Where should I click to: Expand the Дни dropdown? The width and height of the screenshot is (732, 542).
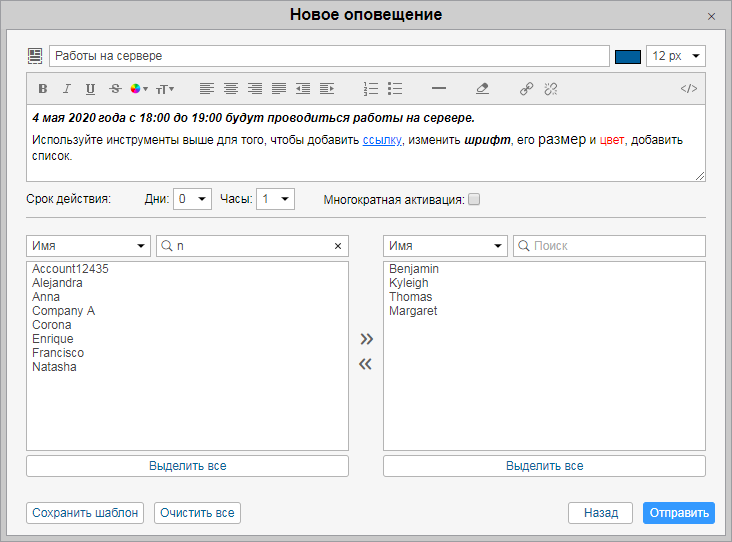192,199
